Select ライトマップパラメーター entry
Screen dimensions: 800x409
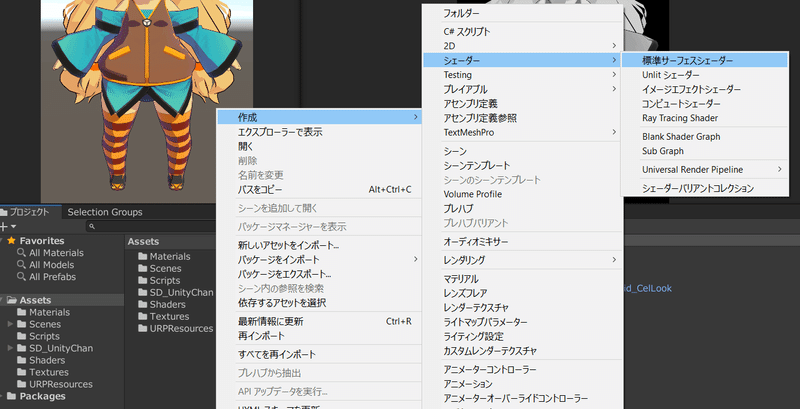[x=522, y=322]
